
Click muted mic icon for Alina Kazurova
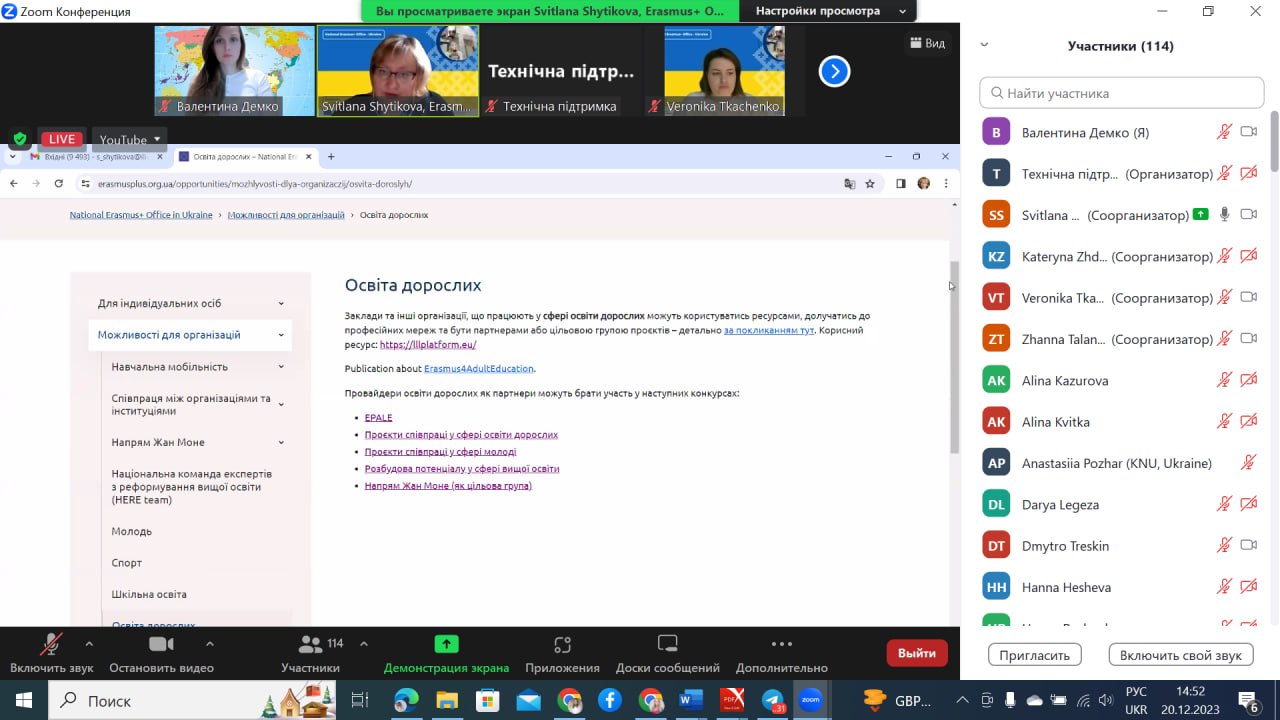1224,380
